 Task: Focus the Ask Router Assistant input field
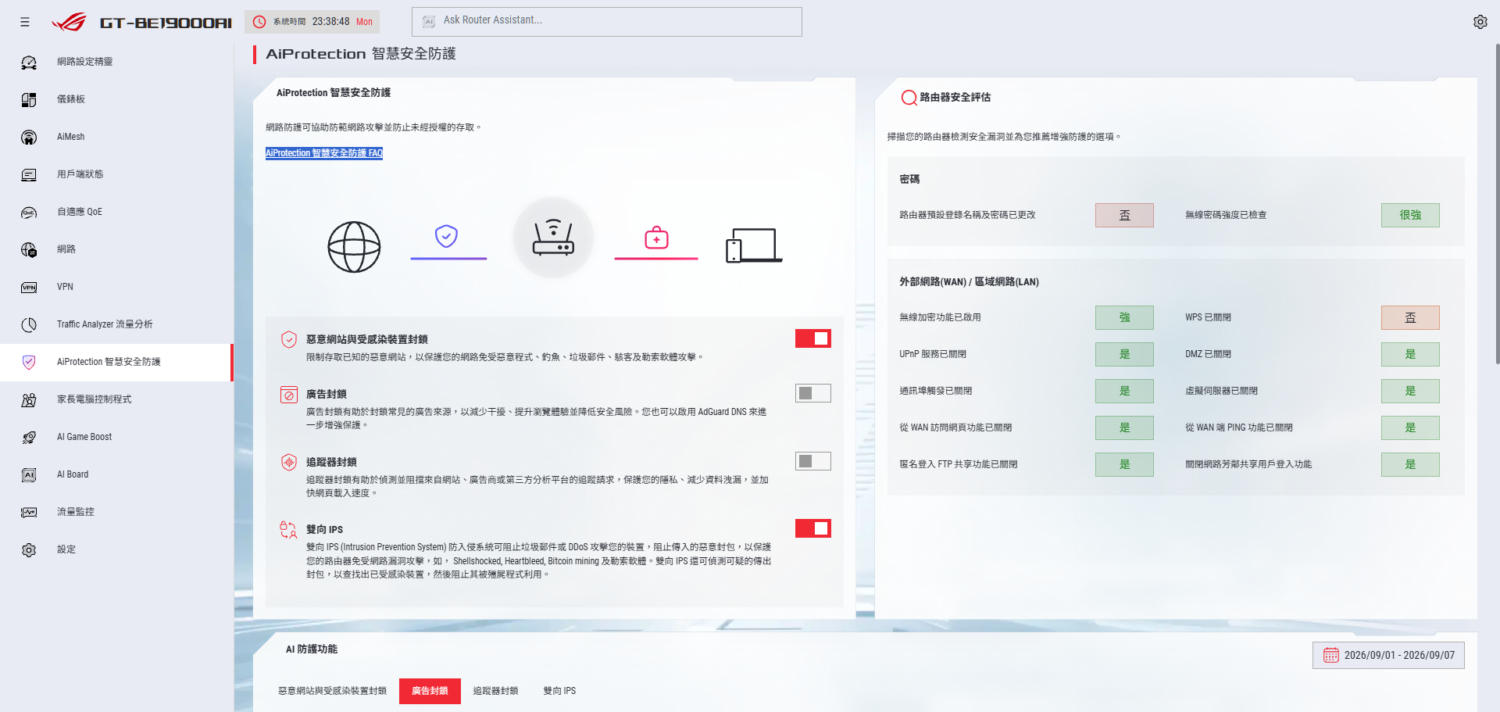pos(607,21)
